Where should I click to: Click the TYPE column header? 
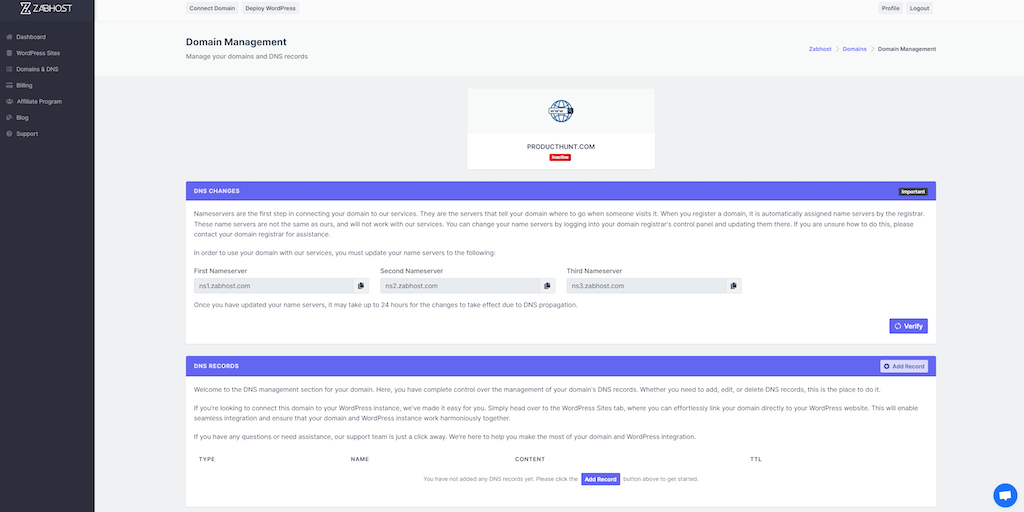click(x=207, y=459)
